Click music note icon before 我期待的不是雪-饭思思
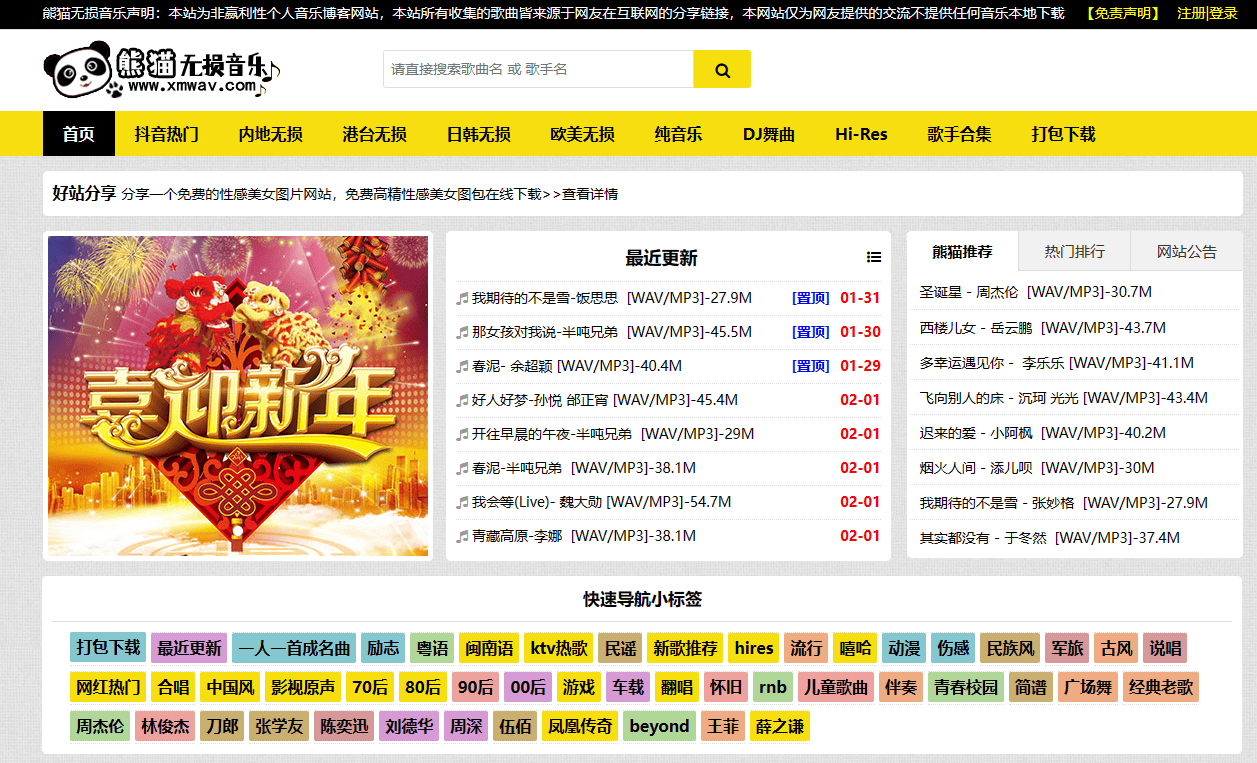The image size is (1257, 763). click(x=462, y=298)
